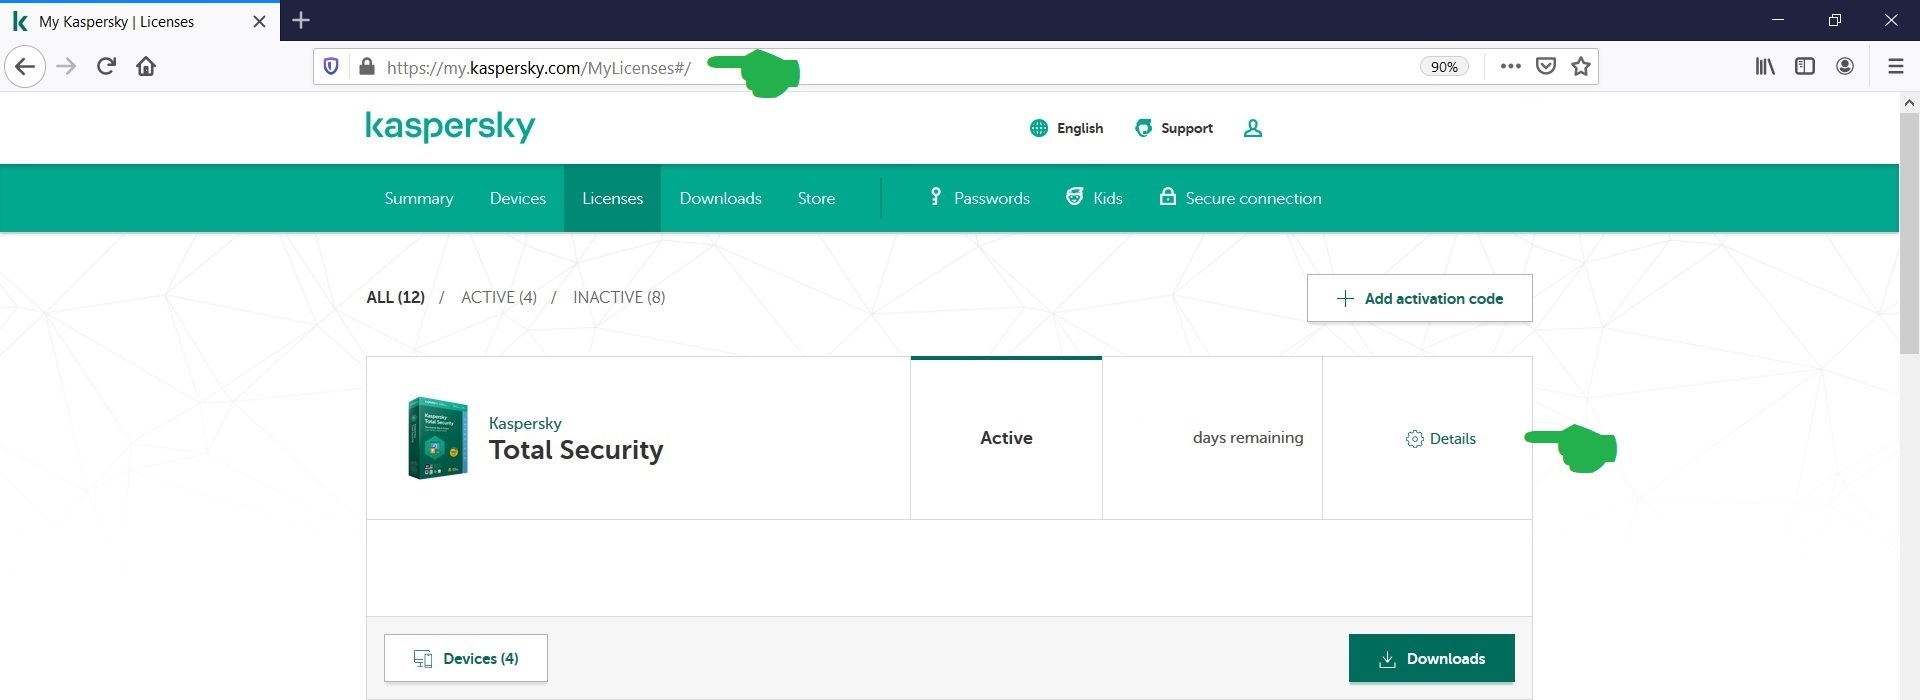Toggle the sidebar icon in toolbar
This screenshot has width=1920, height=700.
click(x=1805, y=67)
